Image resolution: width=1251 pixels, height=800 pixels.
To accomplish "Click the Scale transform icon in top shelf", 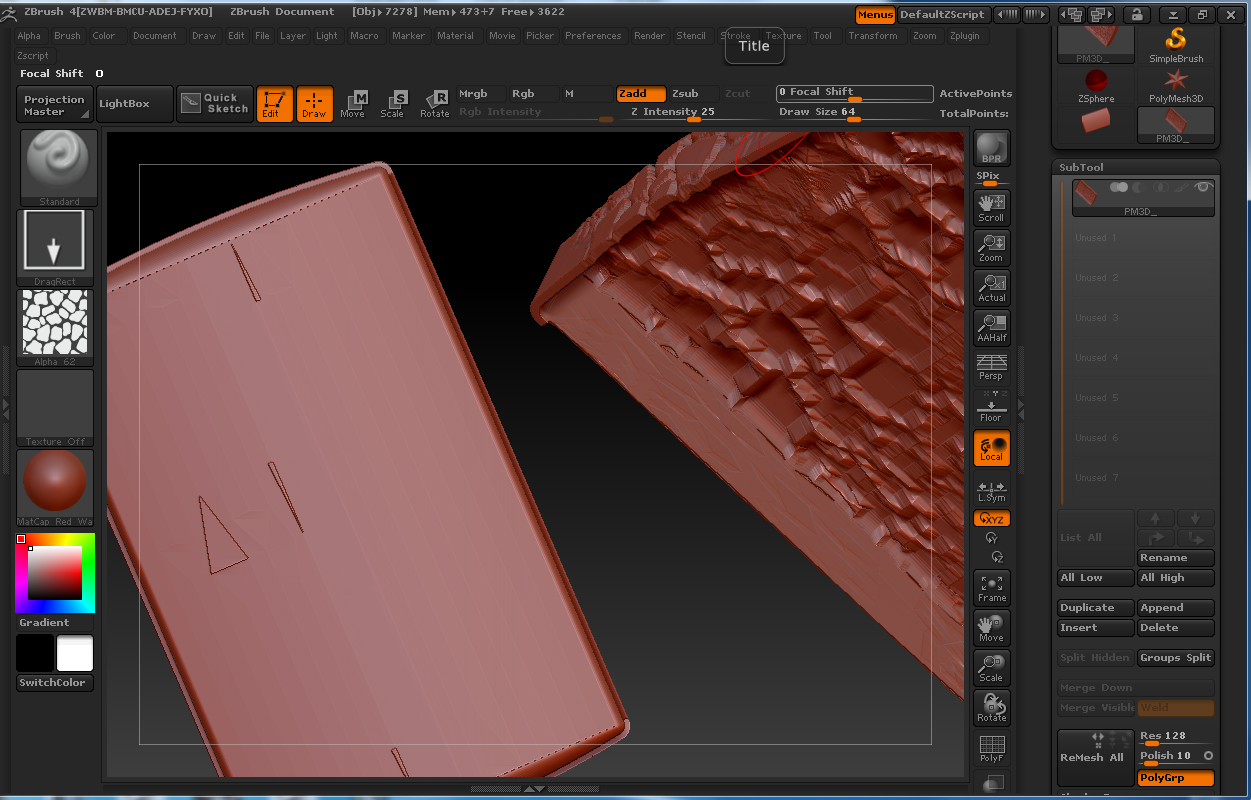I will (393, 103).
